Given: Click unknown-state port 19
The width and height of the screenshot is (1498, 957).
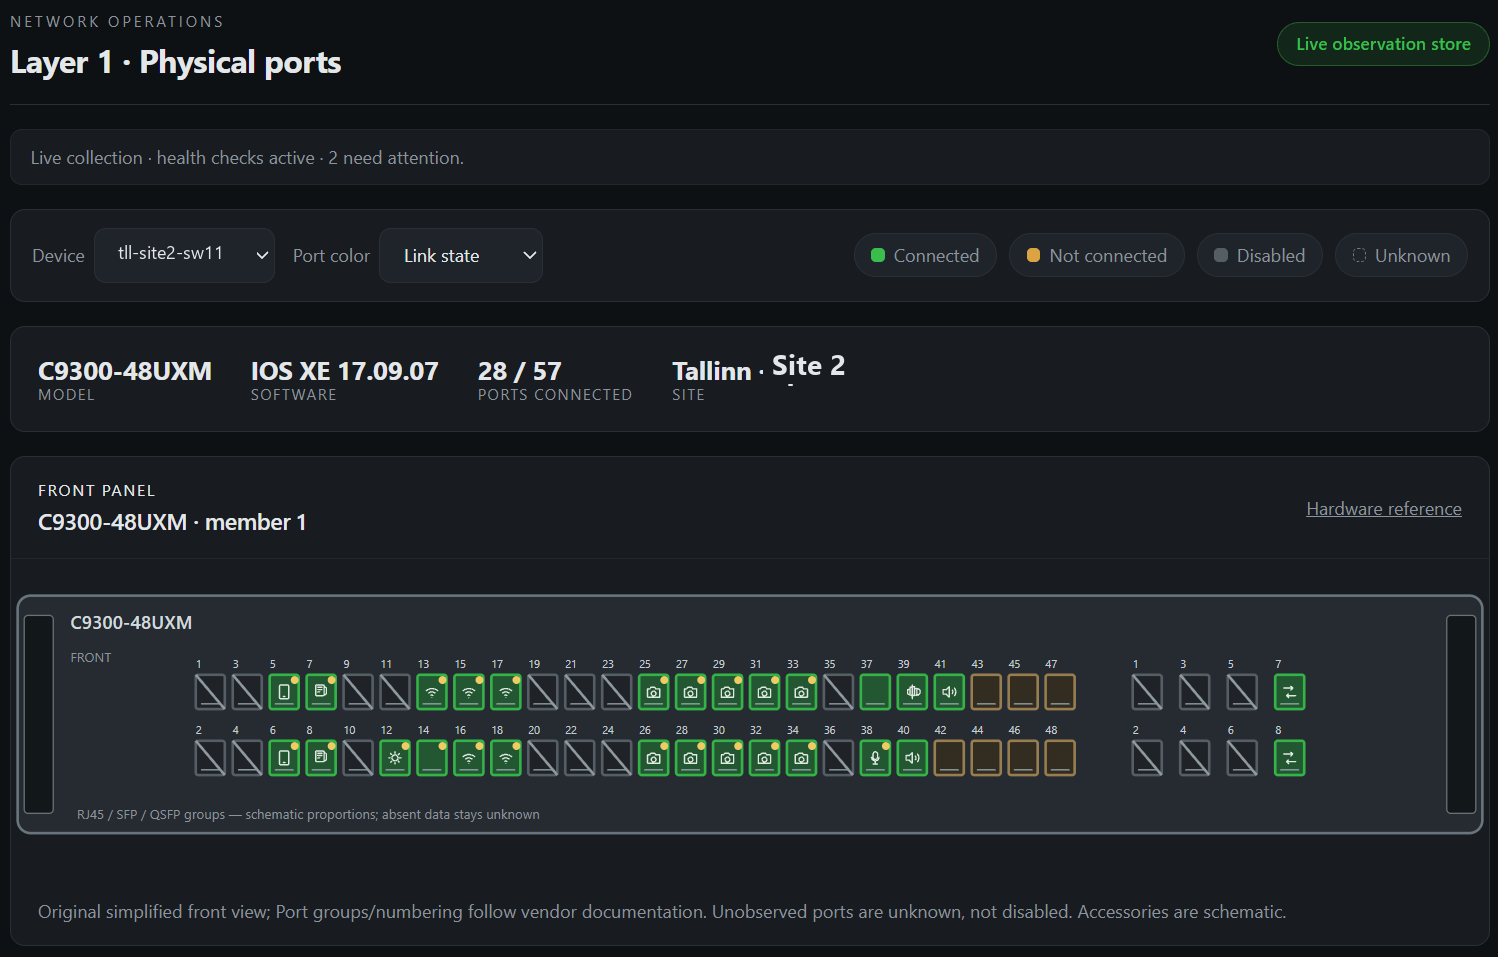Looking at the screenshot, I should (543, 692).
